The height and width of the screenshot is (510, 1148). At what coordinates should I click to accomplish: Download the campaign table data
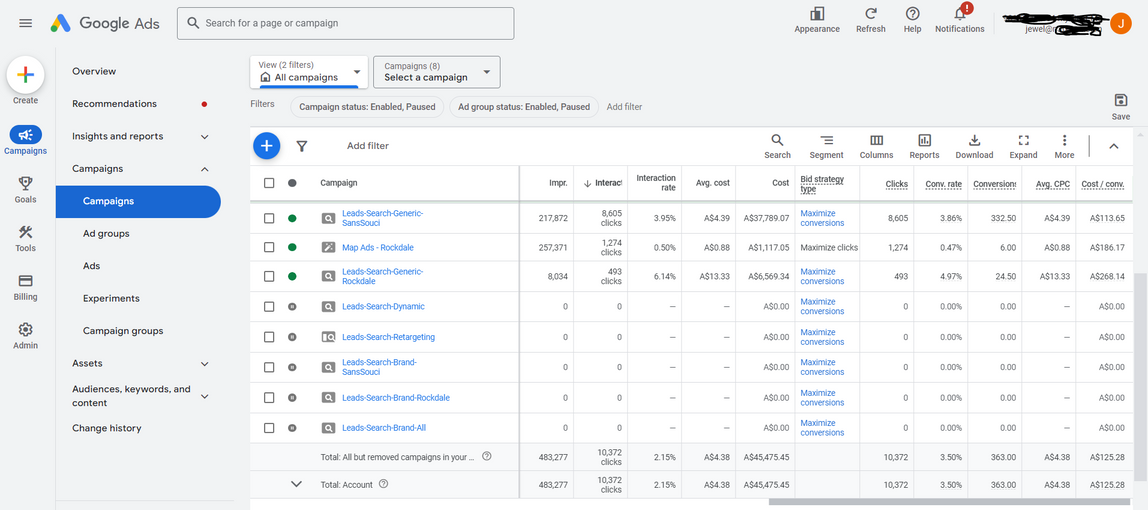pyautogui.click(x=974, y=141)
